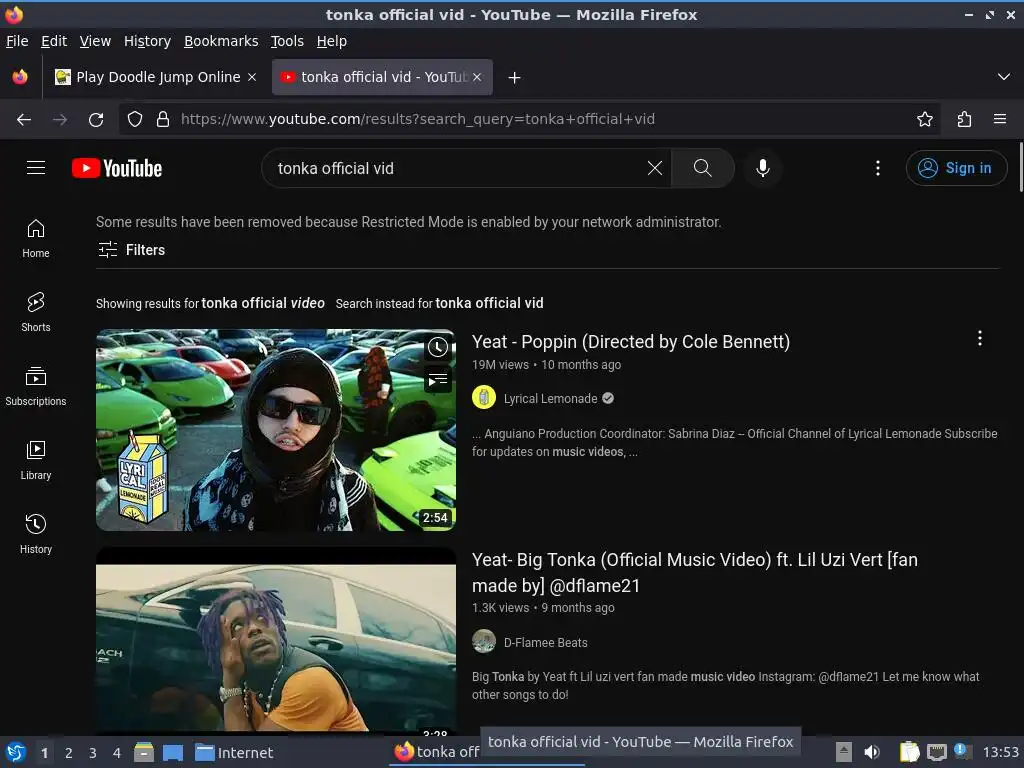Open Yeat- Big Tonka video title
The image size is (1024, 768).
[695, 572]
